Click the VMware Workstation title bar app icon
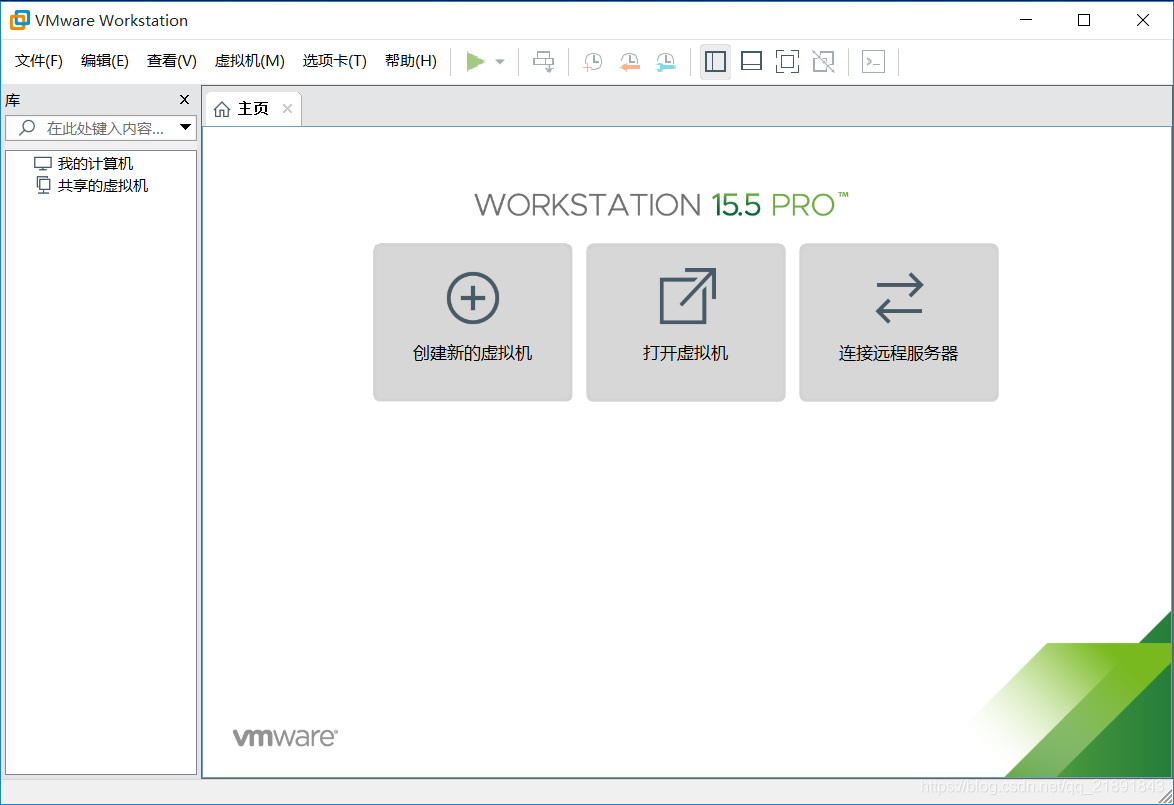The width and height of the screenshot is (1174, 805). [20, 20]
